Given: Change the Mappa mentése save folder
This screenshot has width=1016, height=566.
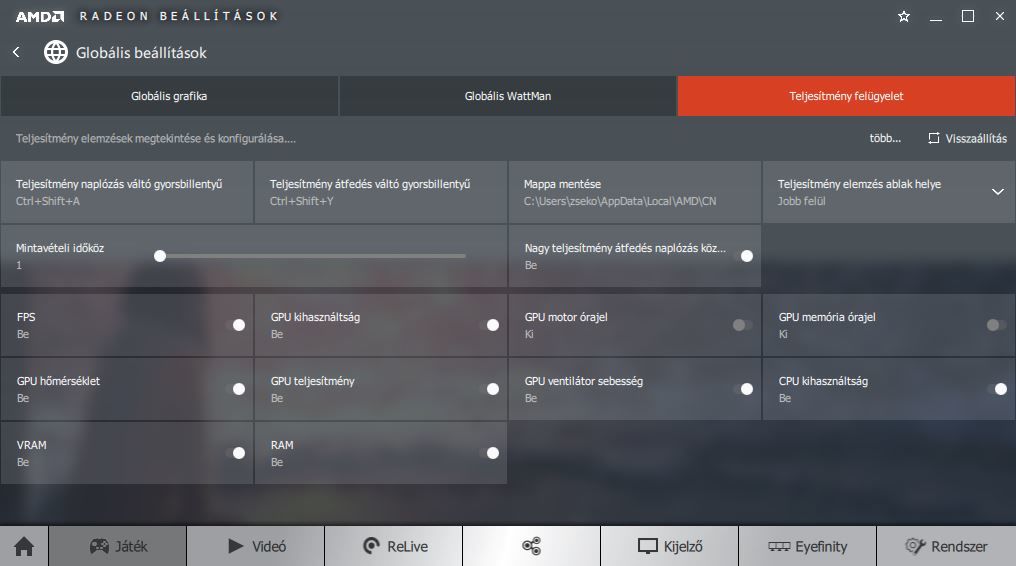Looking at the screenshot, I should pyautogui.click(x=635, y=192).
